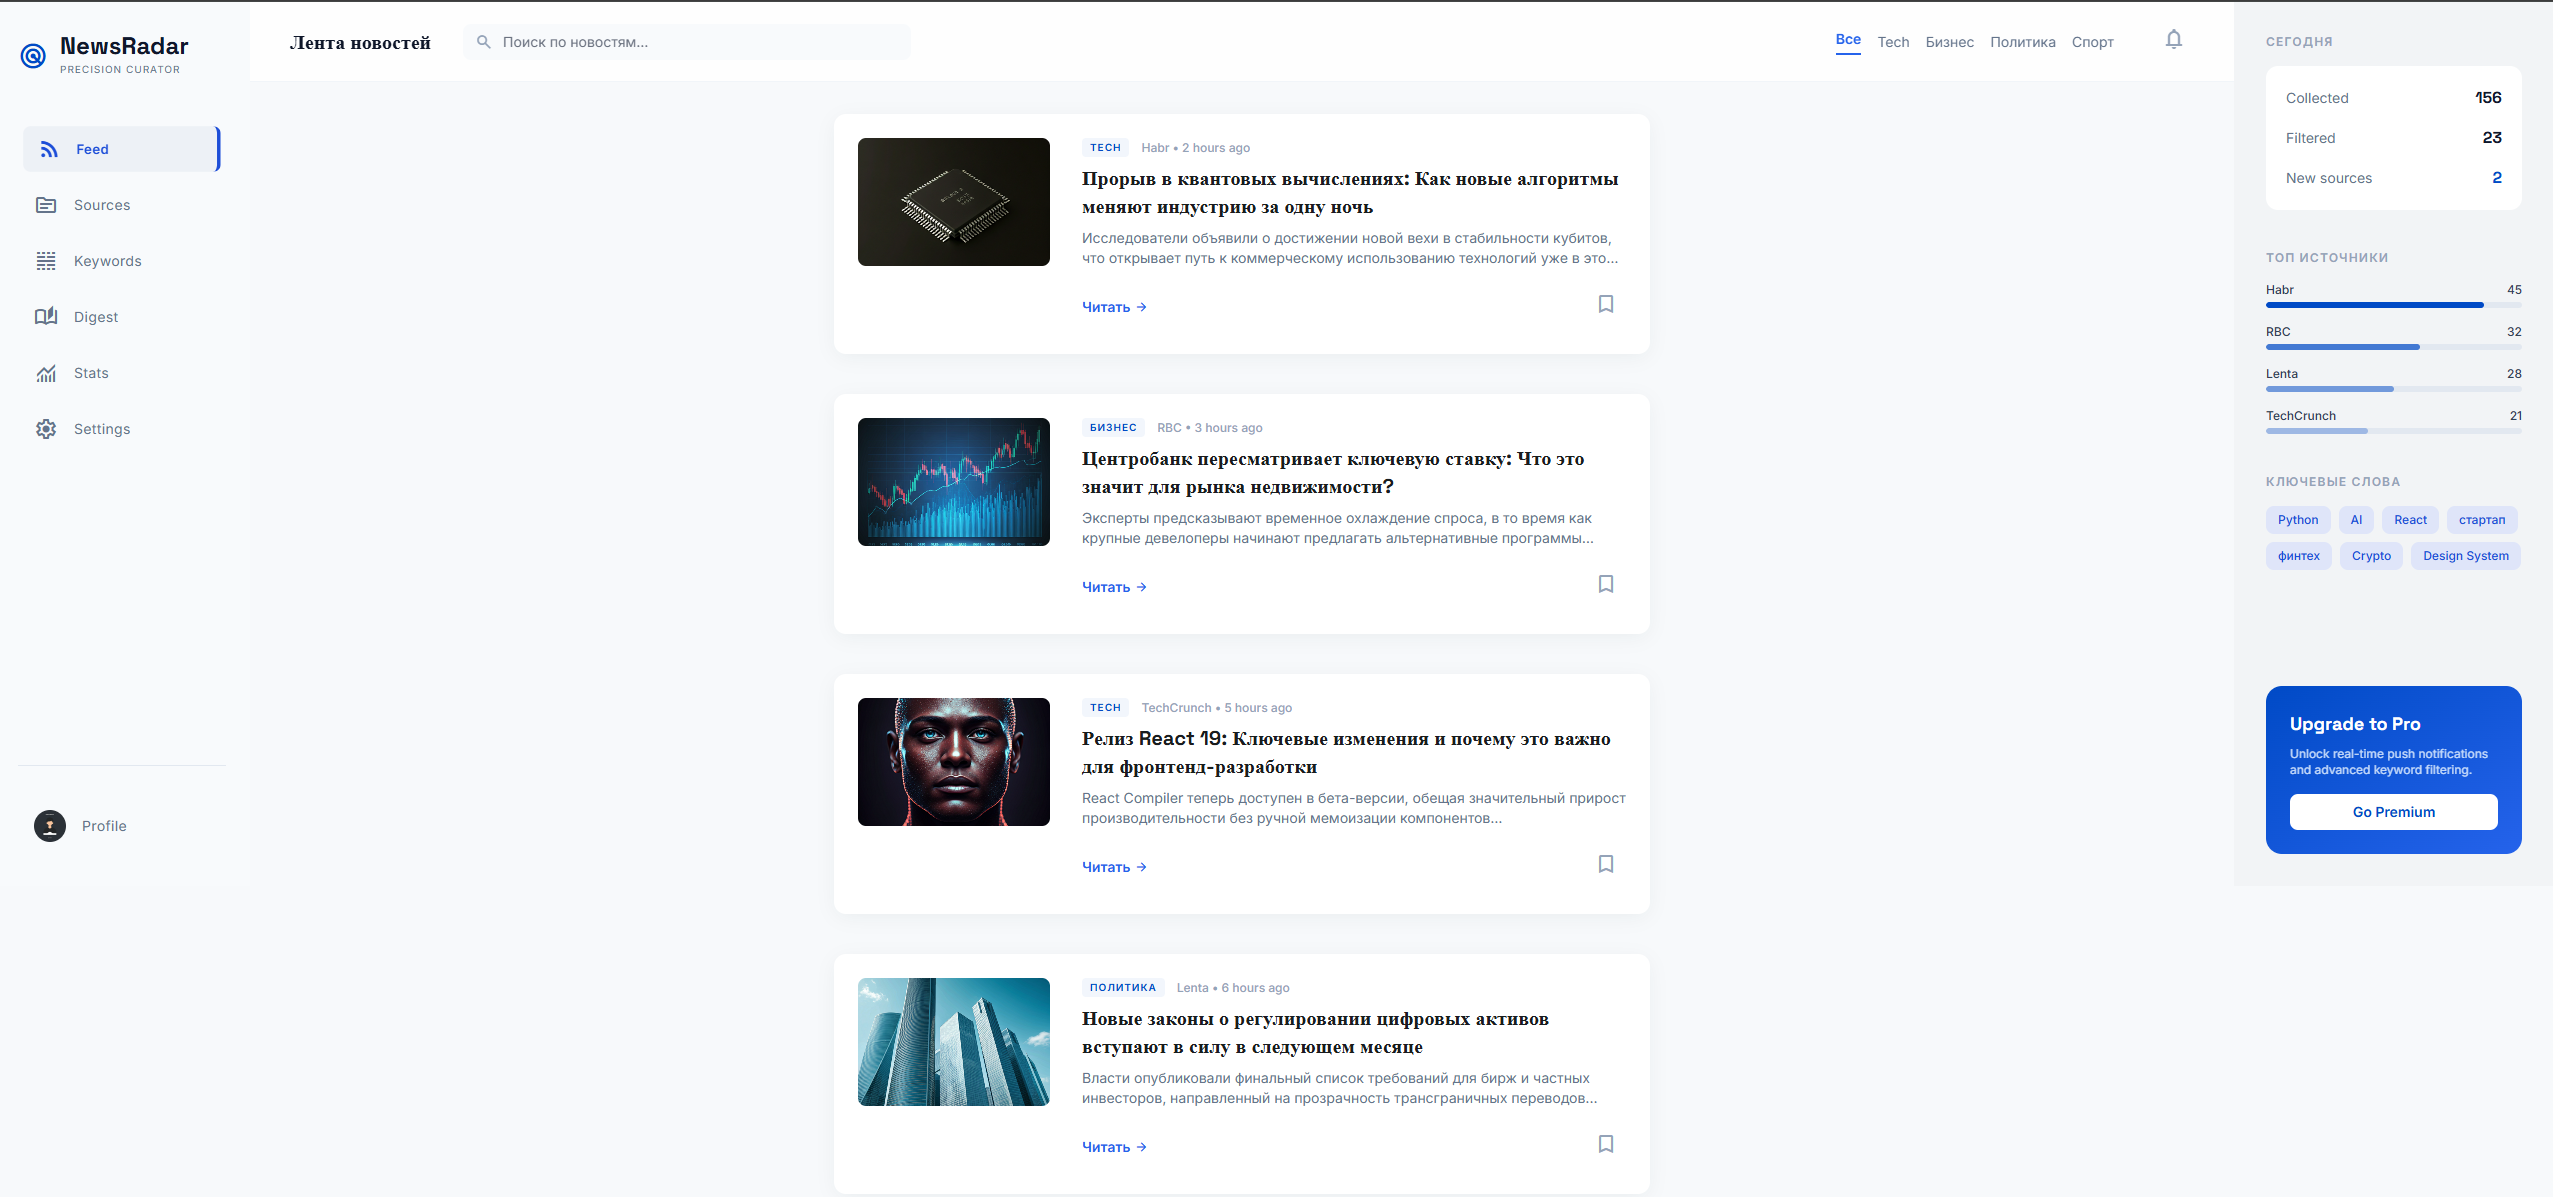The width and height of the screenshot is (2553, 1197).
Task: Select the Design System keyword tag
Action: [2464, 556]
